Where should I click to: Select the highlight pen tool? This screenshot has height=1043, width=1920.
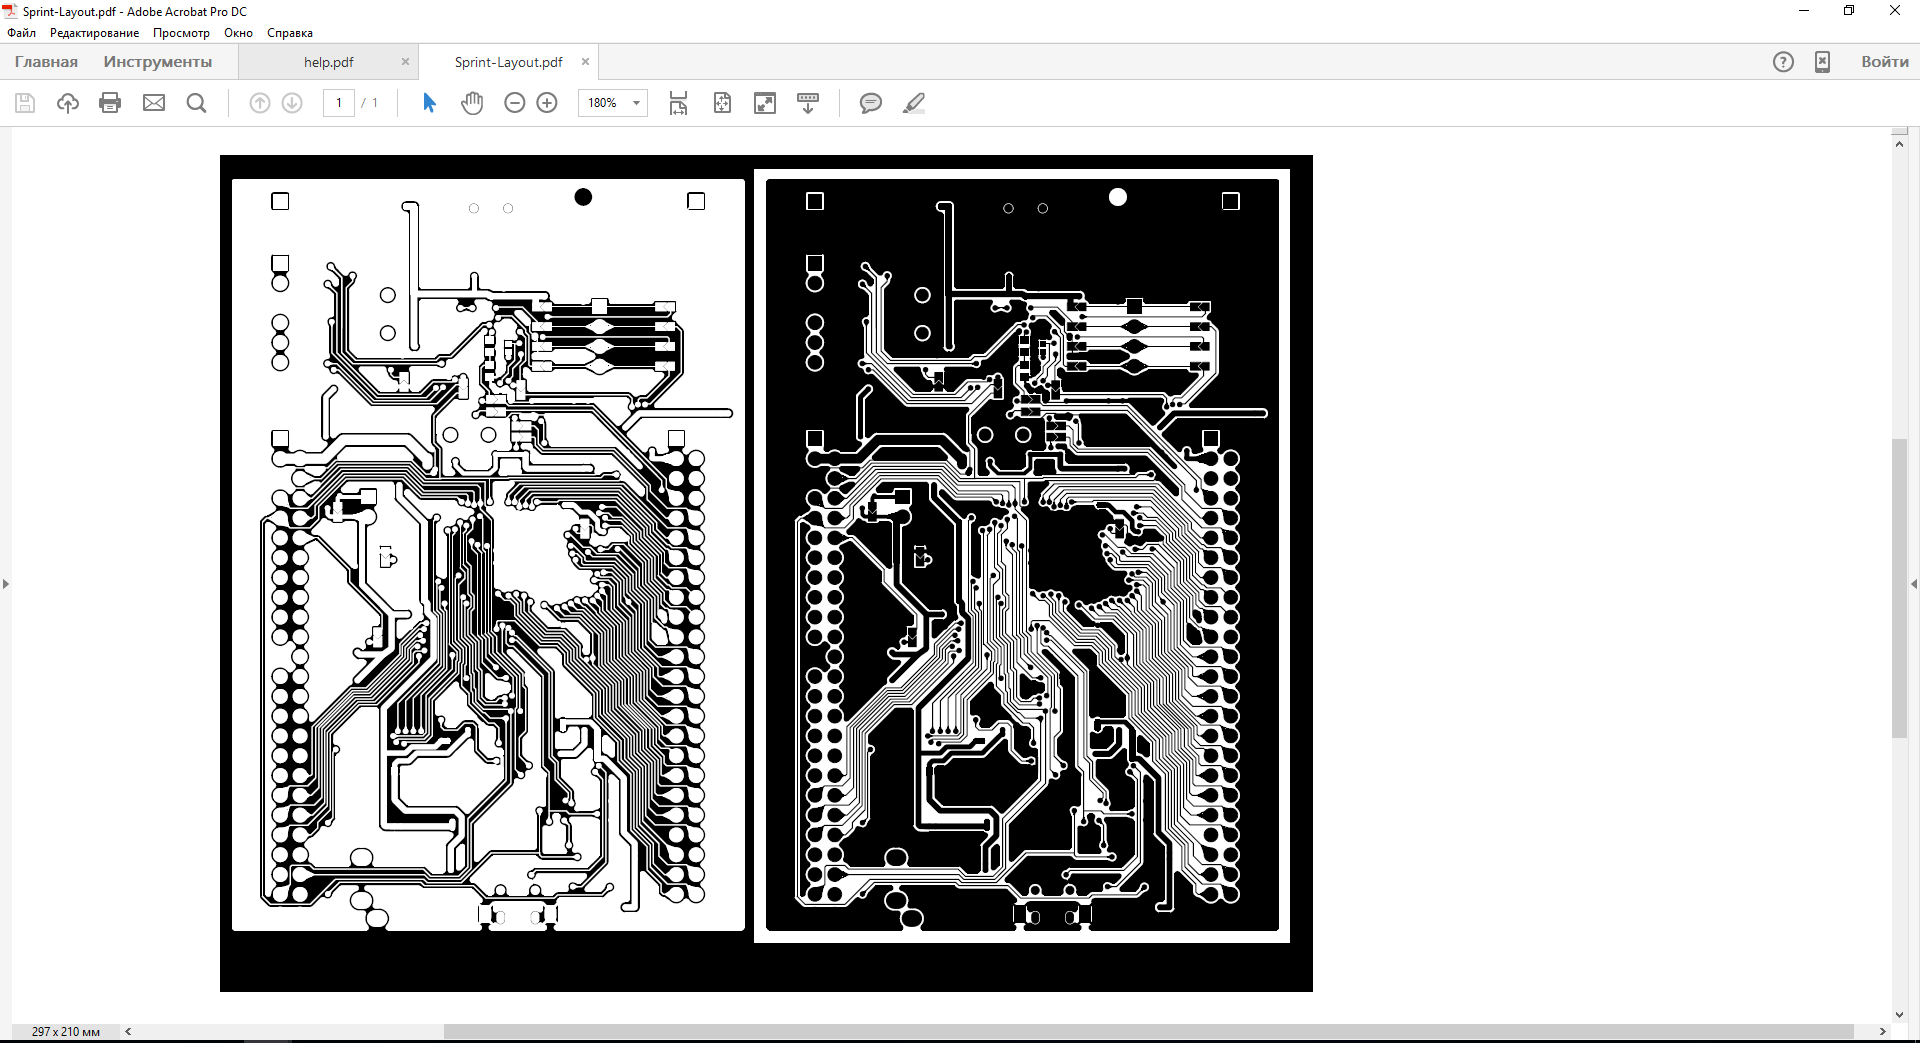coord(914,103)
